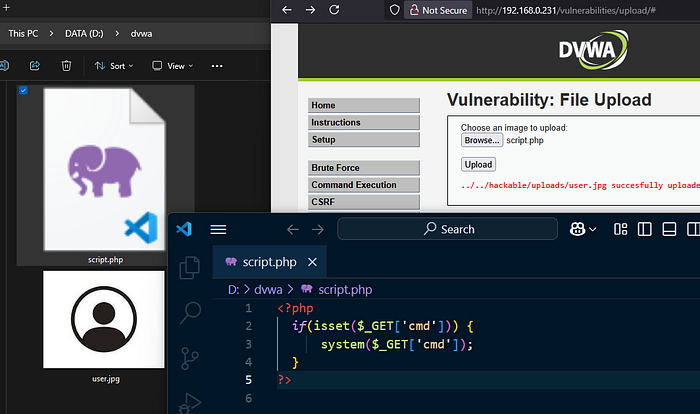The image size is (700, 414).
Task: Open Customize Layout icon in VS Code
Action: tap(621, 229)
